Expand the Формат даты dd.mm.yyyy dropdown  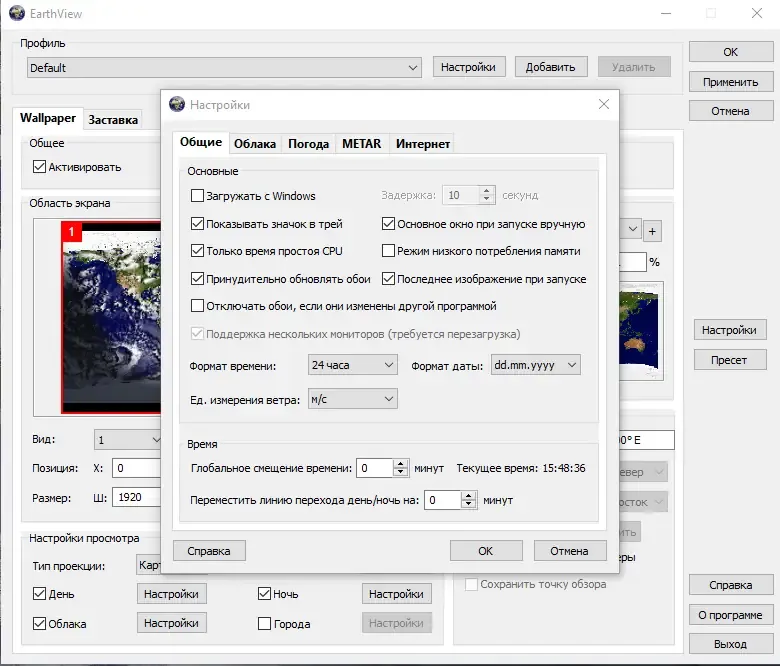[535, 365]
